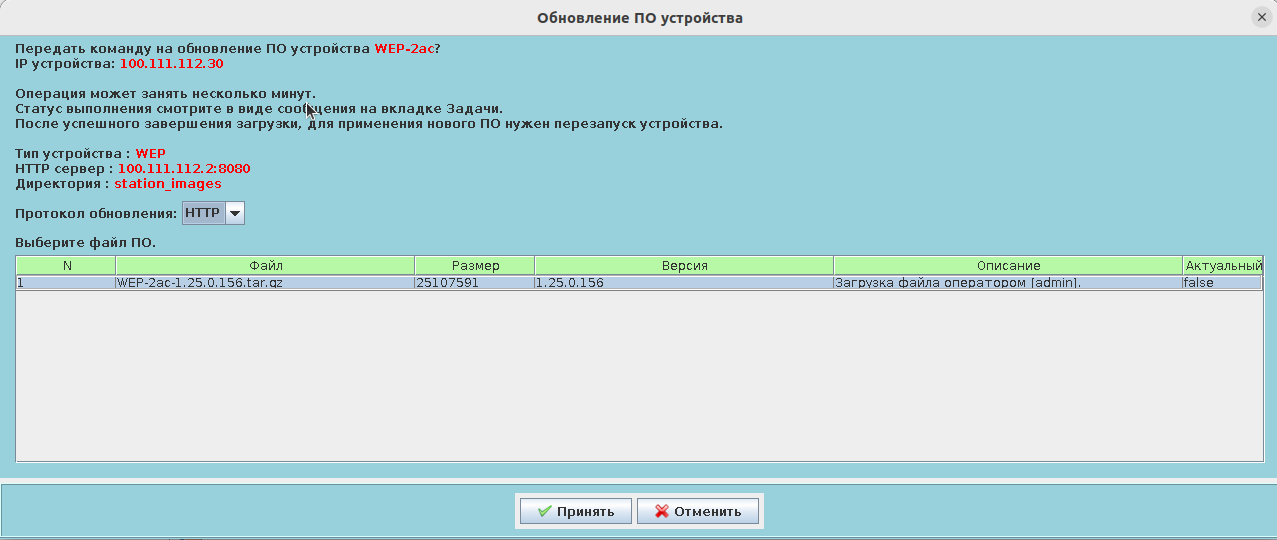Click the device type value WEP
The image size is (1277, 540).
[x=150, y=153]
